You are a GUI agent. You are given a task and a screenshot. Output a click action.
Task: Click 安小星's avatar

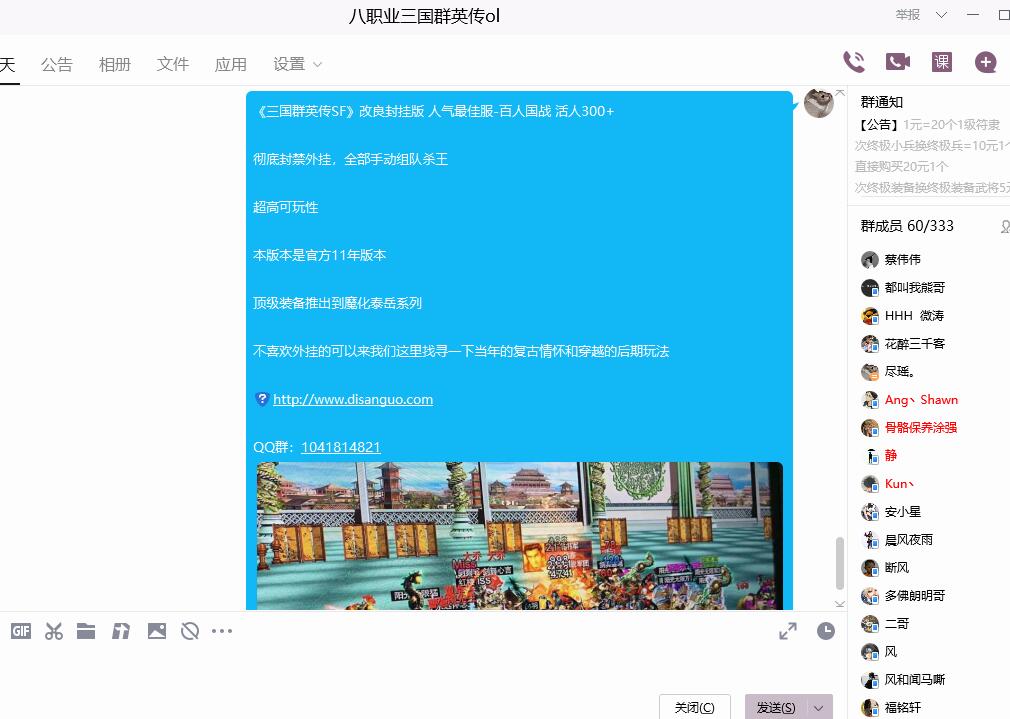(870, 512)
